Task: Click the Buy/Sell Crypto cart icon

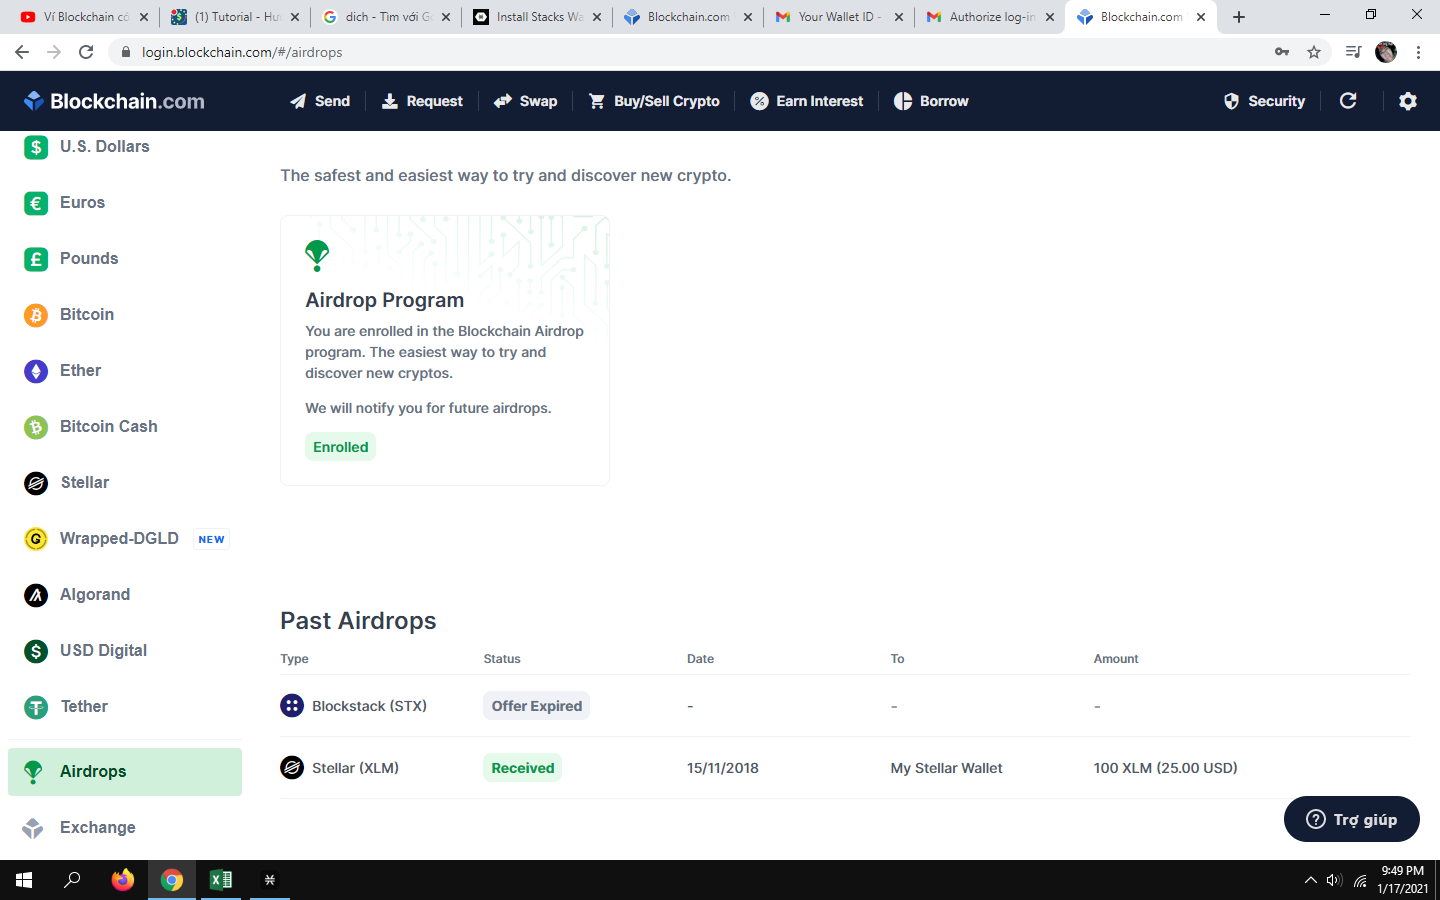Action: pos(597,101)
